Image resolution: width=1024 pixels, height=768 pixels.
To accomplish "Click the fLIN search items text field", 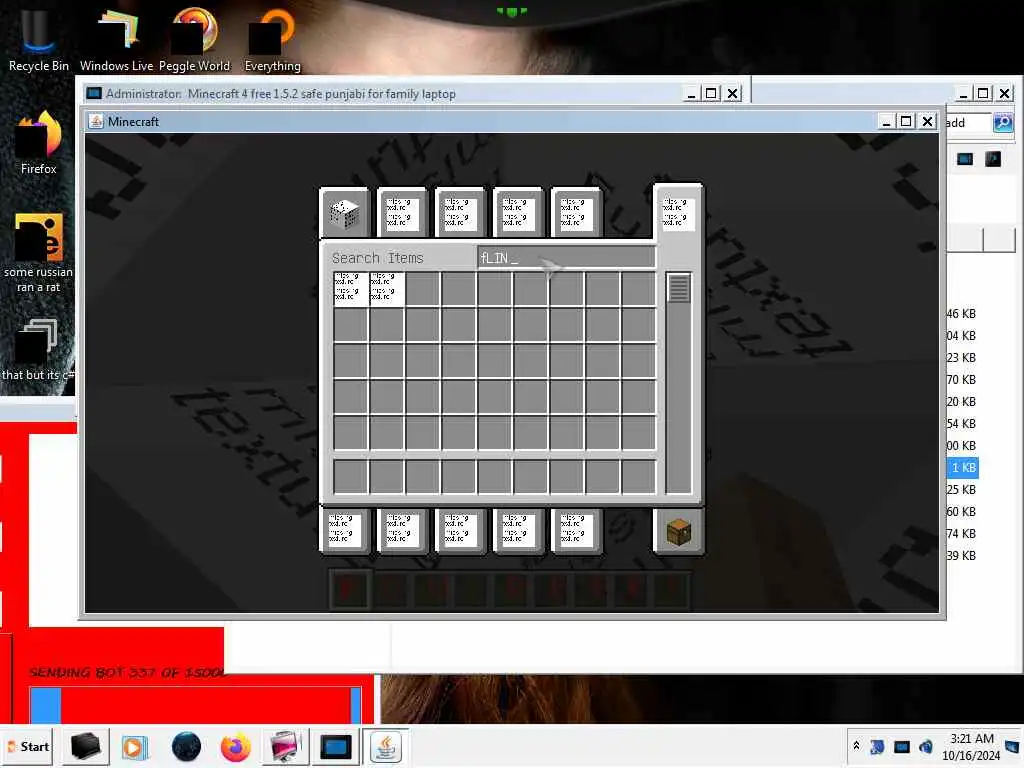I will [x=566, y=258].
